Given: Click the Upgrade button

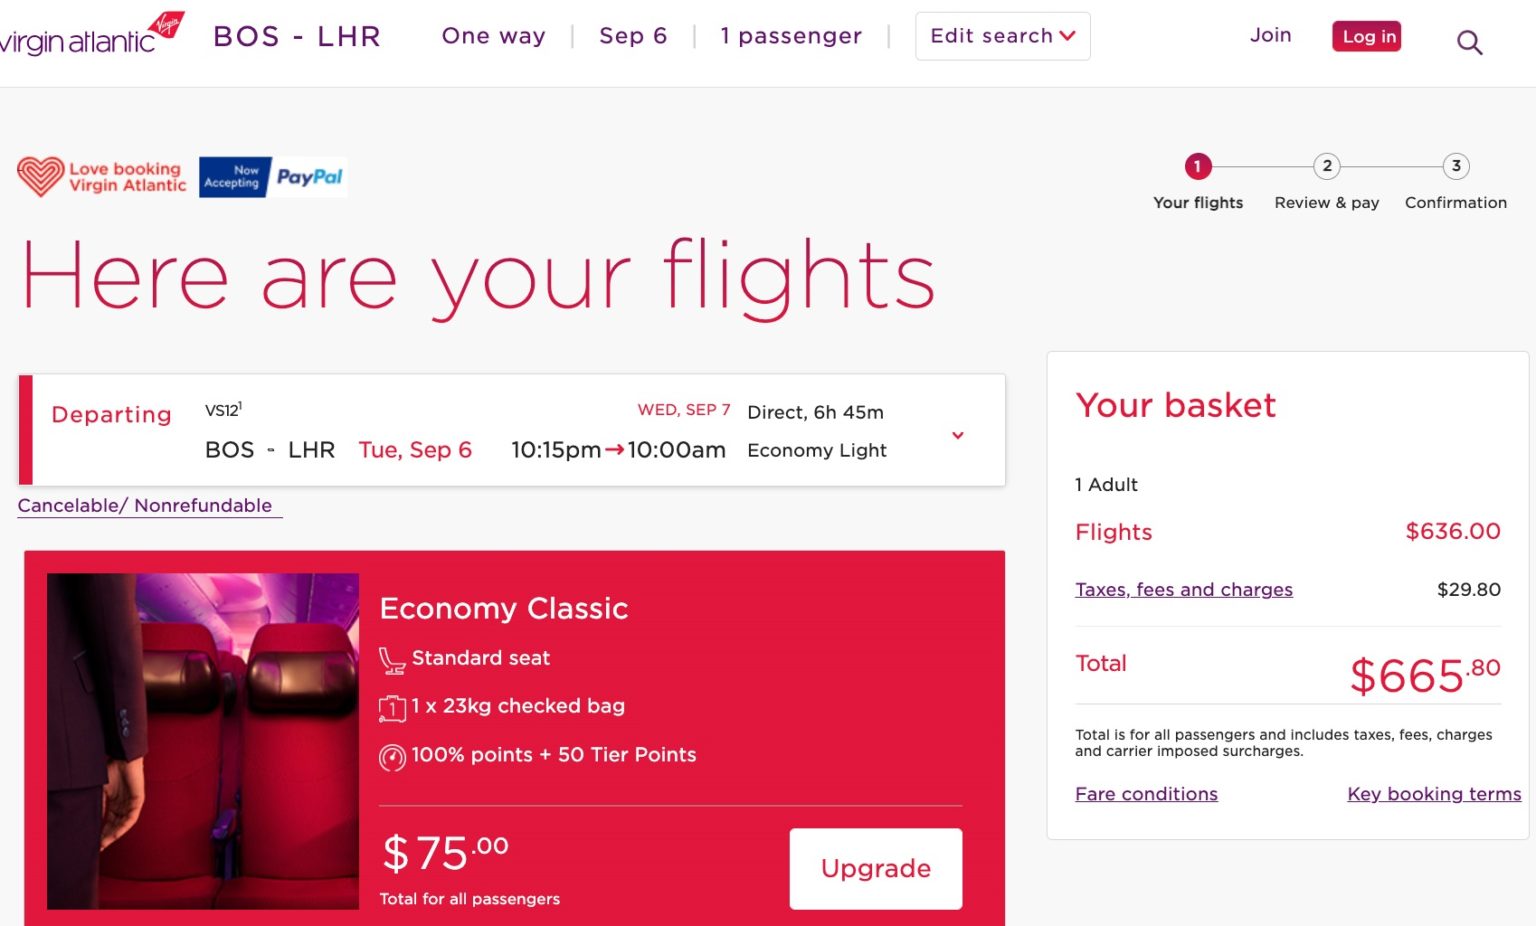Looking at the screenshot, I should pyautogui.click(x=875, y=868).
